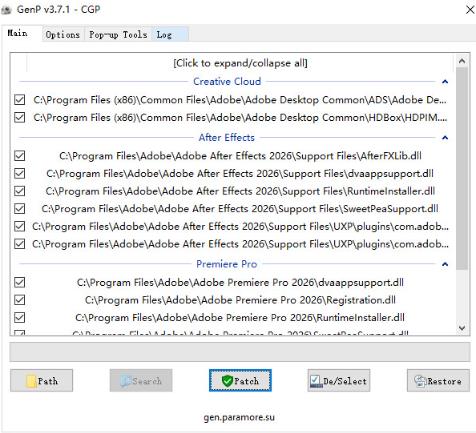Collapse the Premiere Pro group

(445, 264)
